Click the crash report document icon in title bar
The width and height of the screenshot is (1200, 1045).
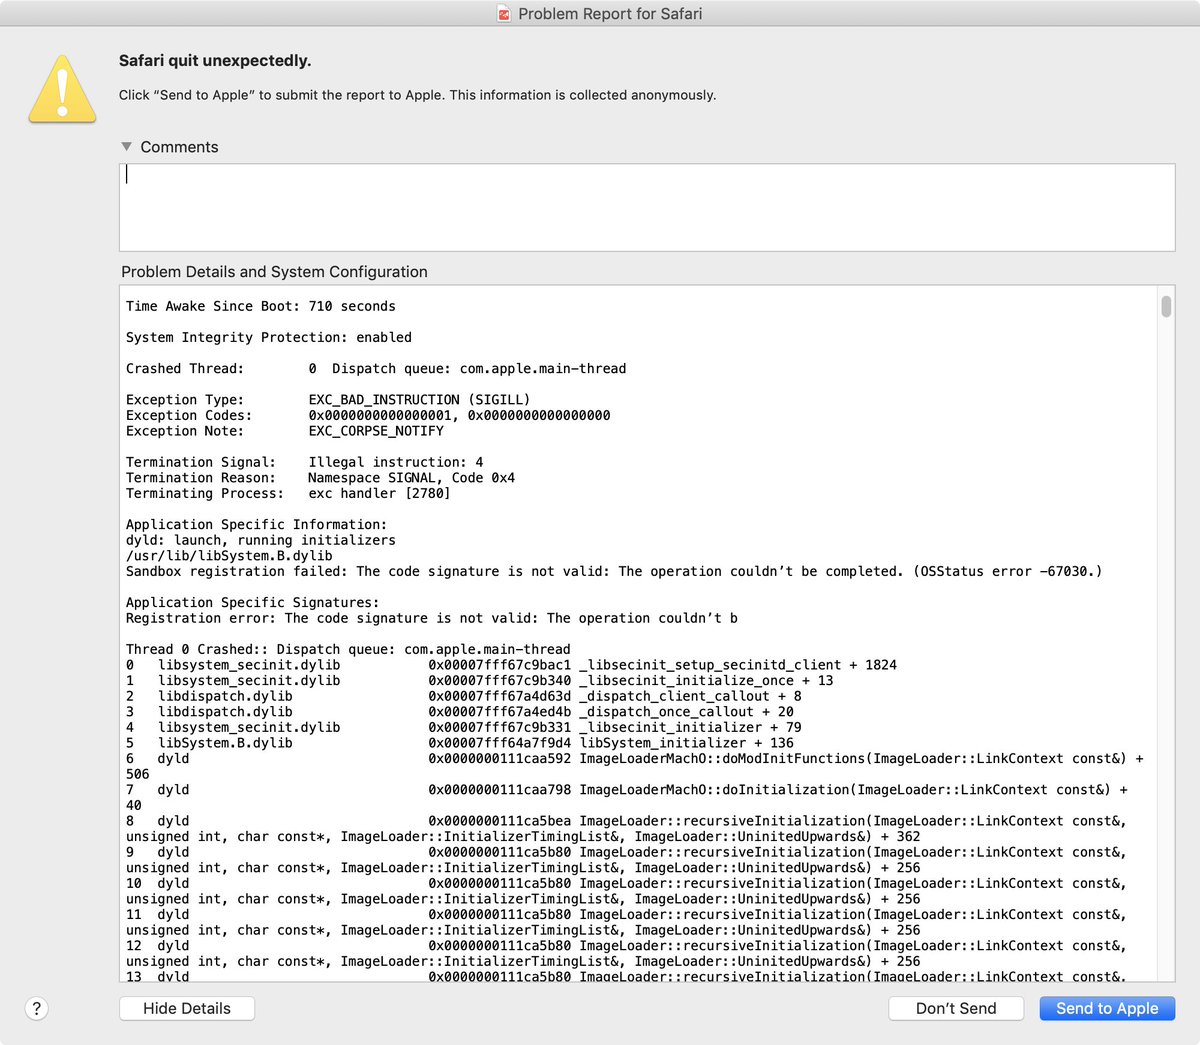click(505, 13)
